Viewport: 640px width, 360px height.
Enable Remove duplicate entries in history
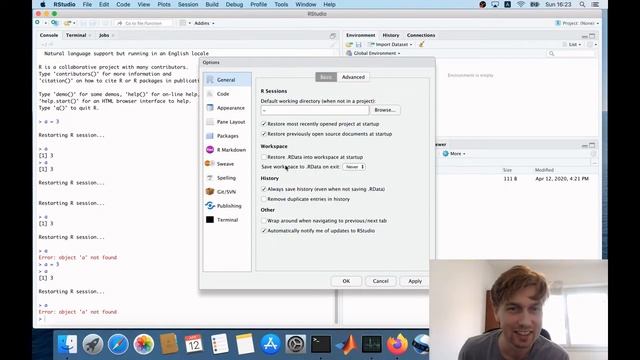tap(264, 199)
